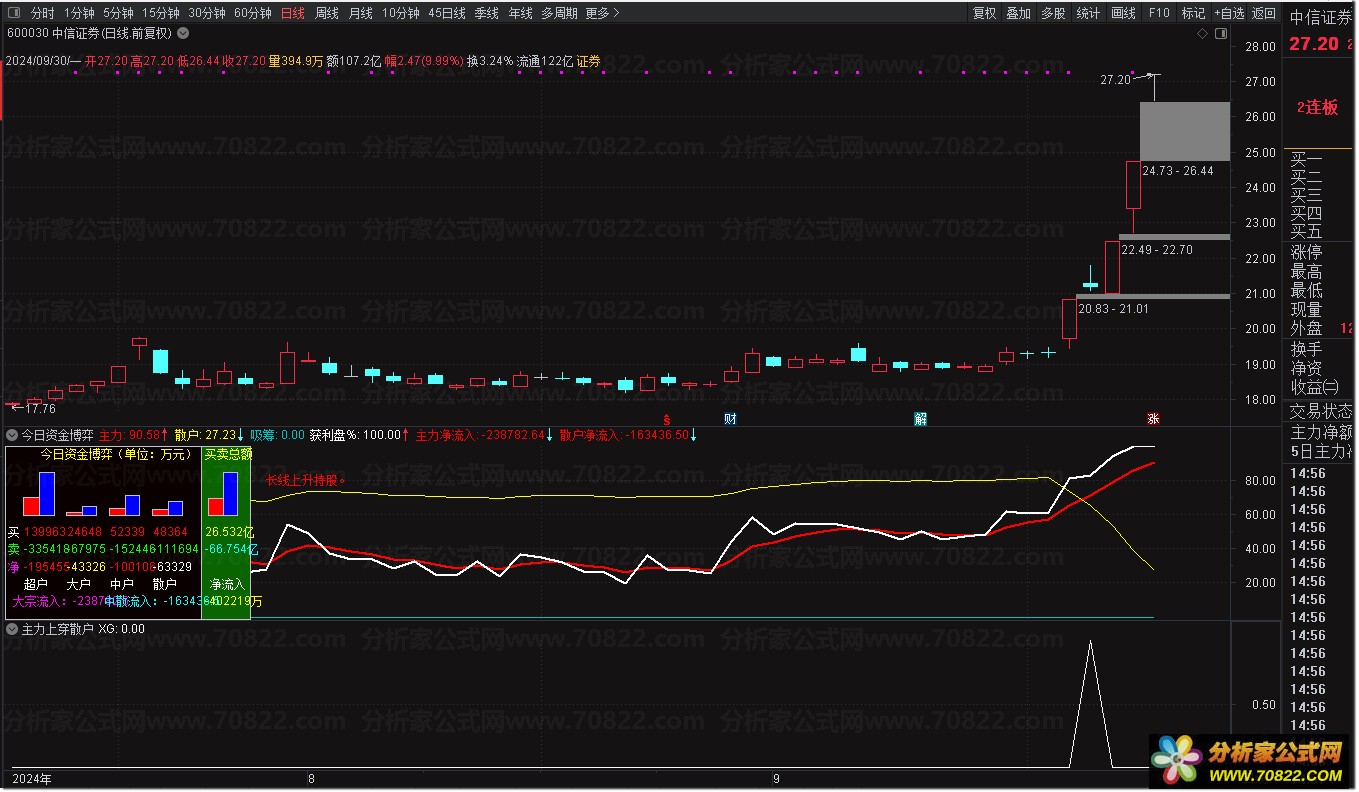Click the 复权 adjustment button
This screenshot has height=792, width=1359.
click(x=985, y=13)
